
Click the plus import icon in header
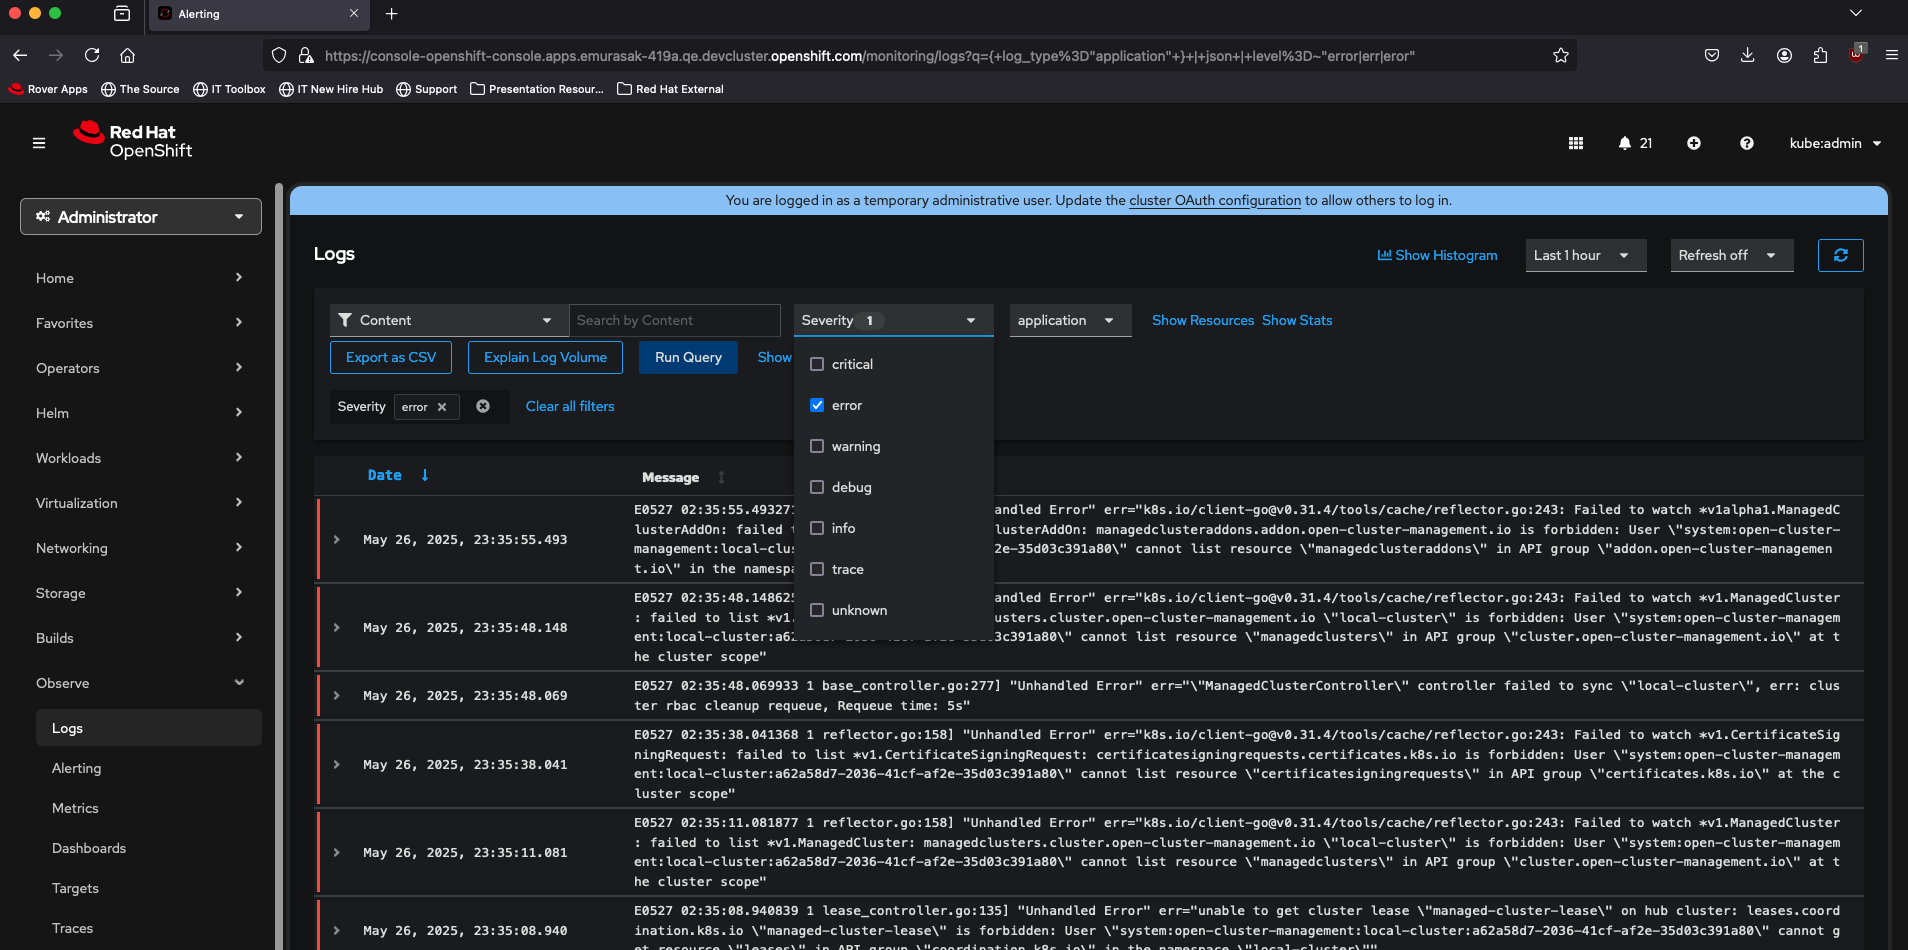[x=1694, y=143]
